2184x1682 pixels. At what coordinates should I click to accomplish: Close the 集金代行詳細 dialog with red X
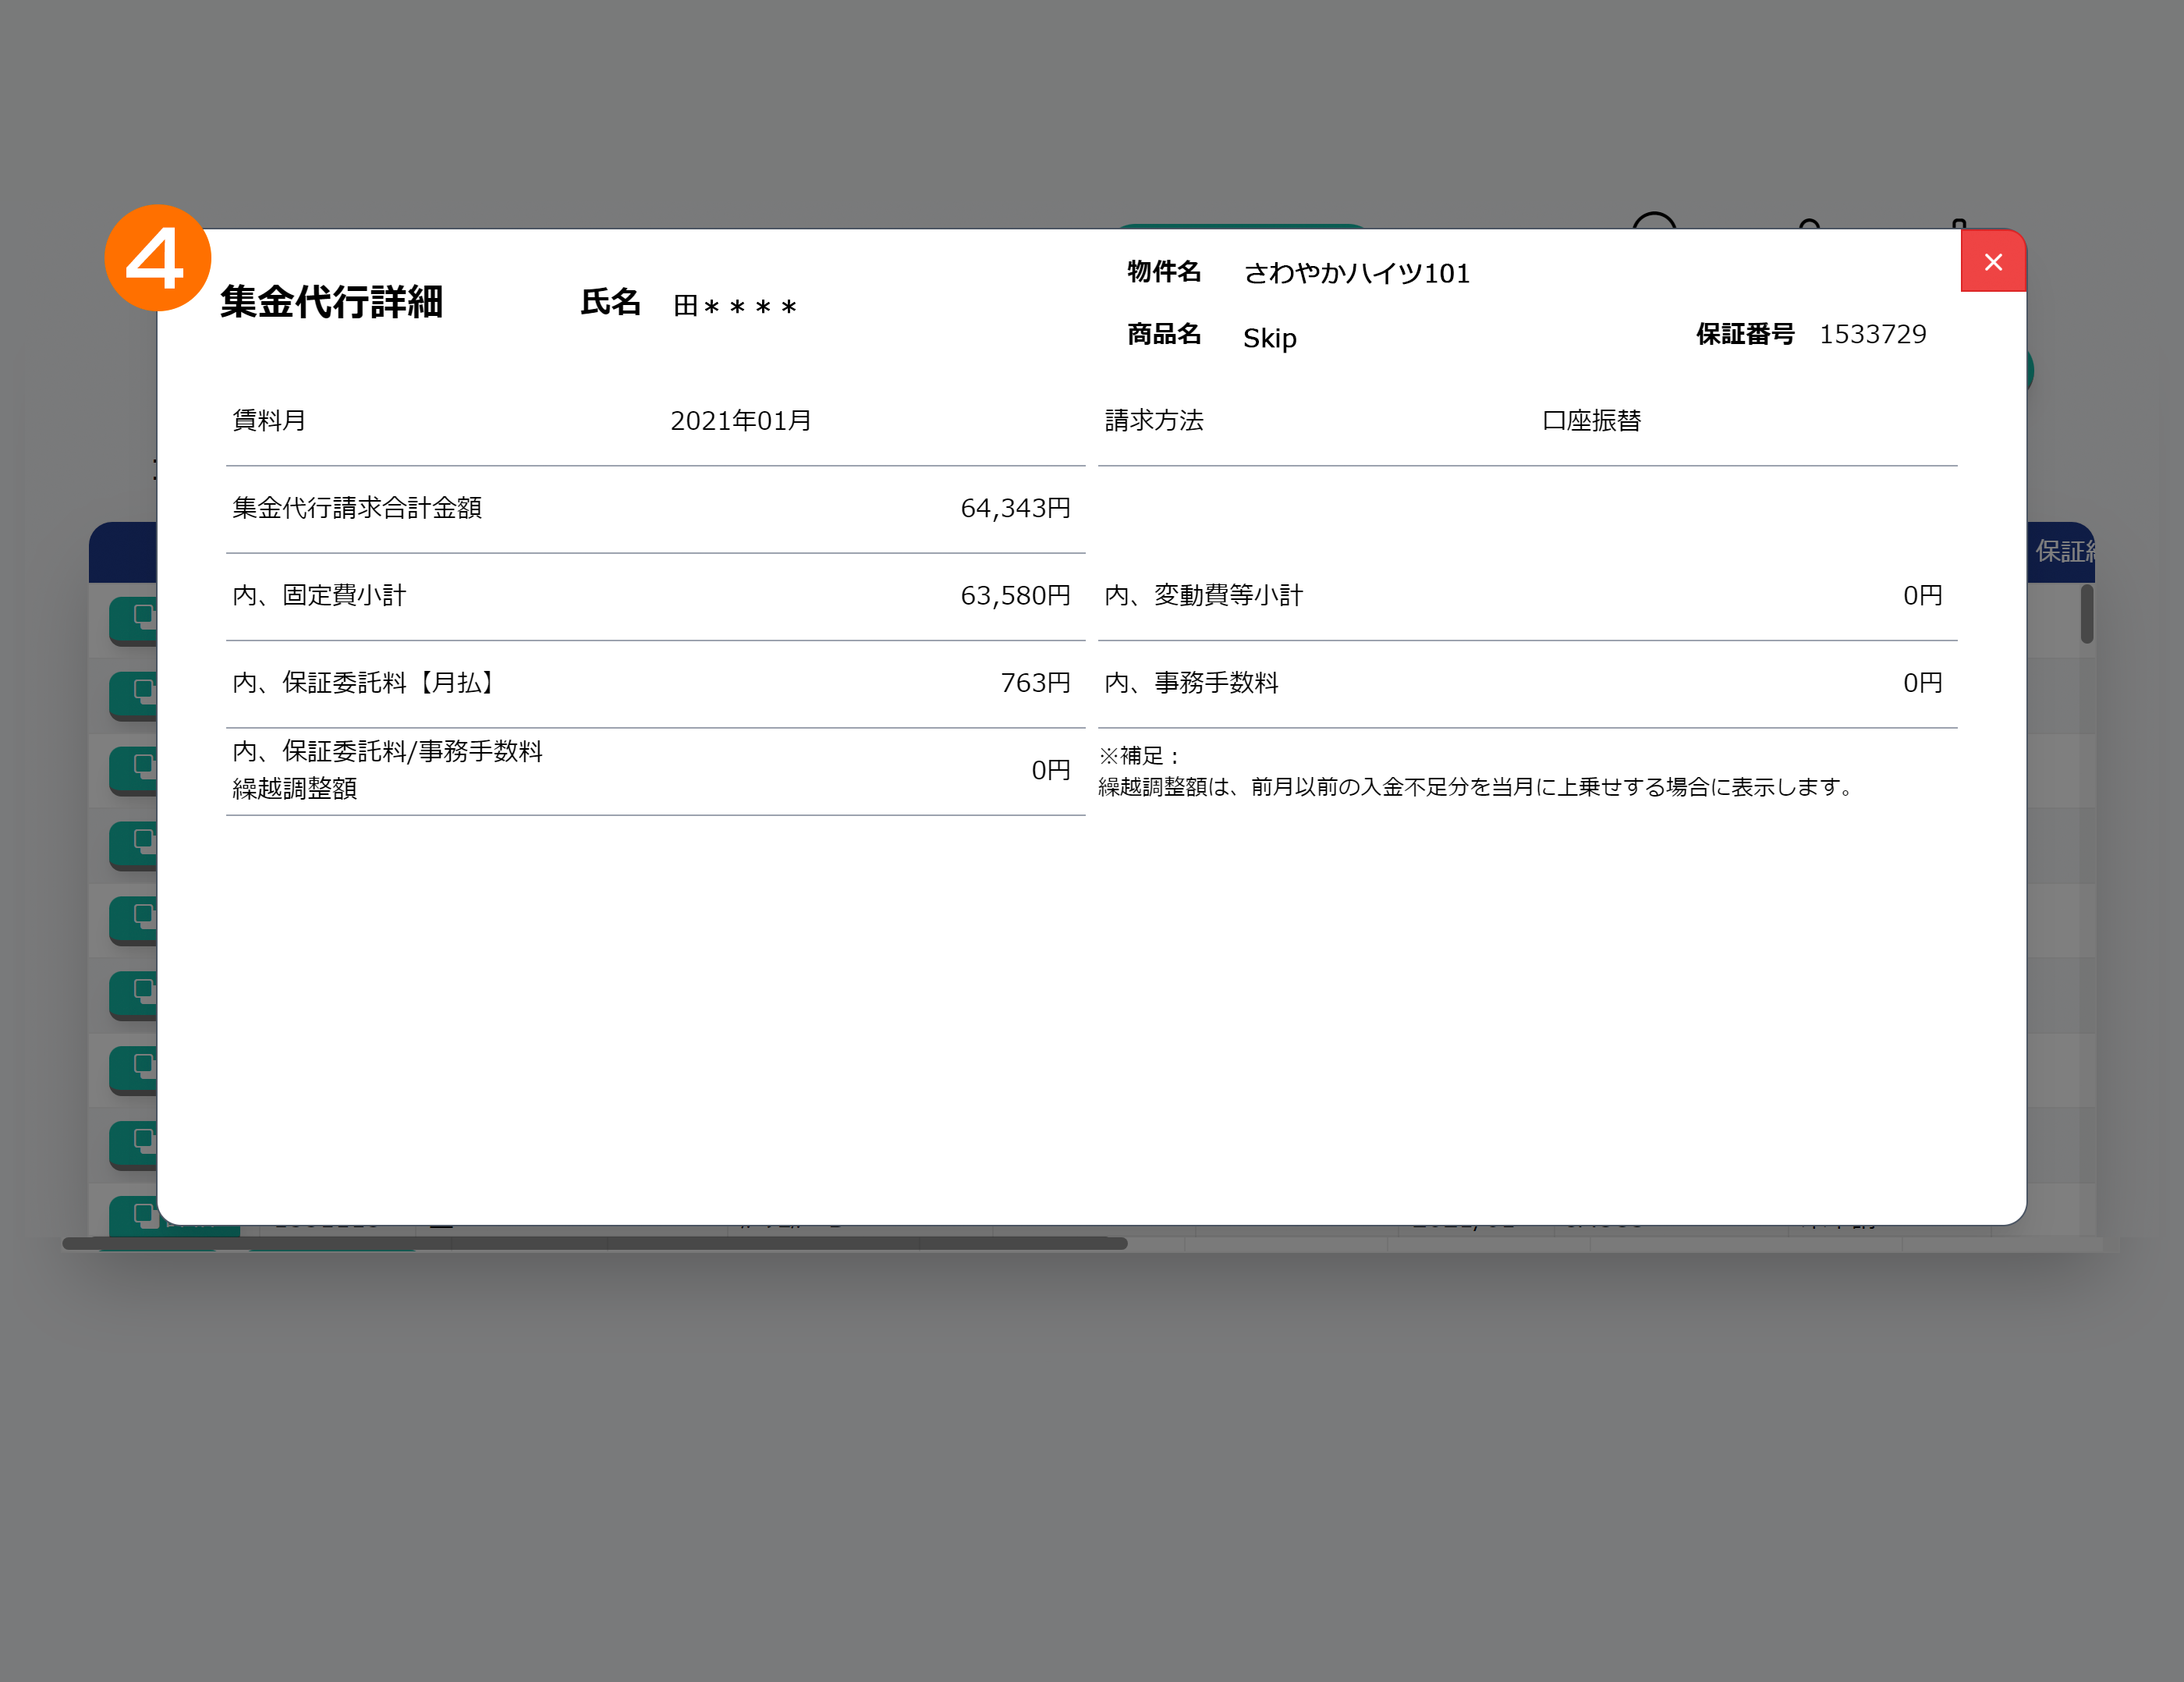(x=1992, y=262)
